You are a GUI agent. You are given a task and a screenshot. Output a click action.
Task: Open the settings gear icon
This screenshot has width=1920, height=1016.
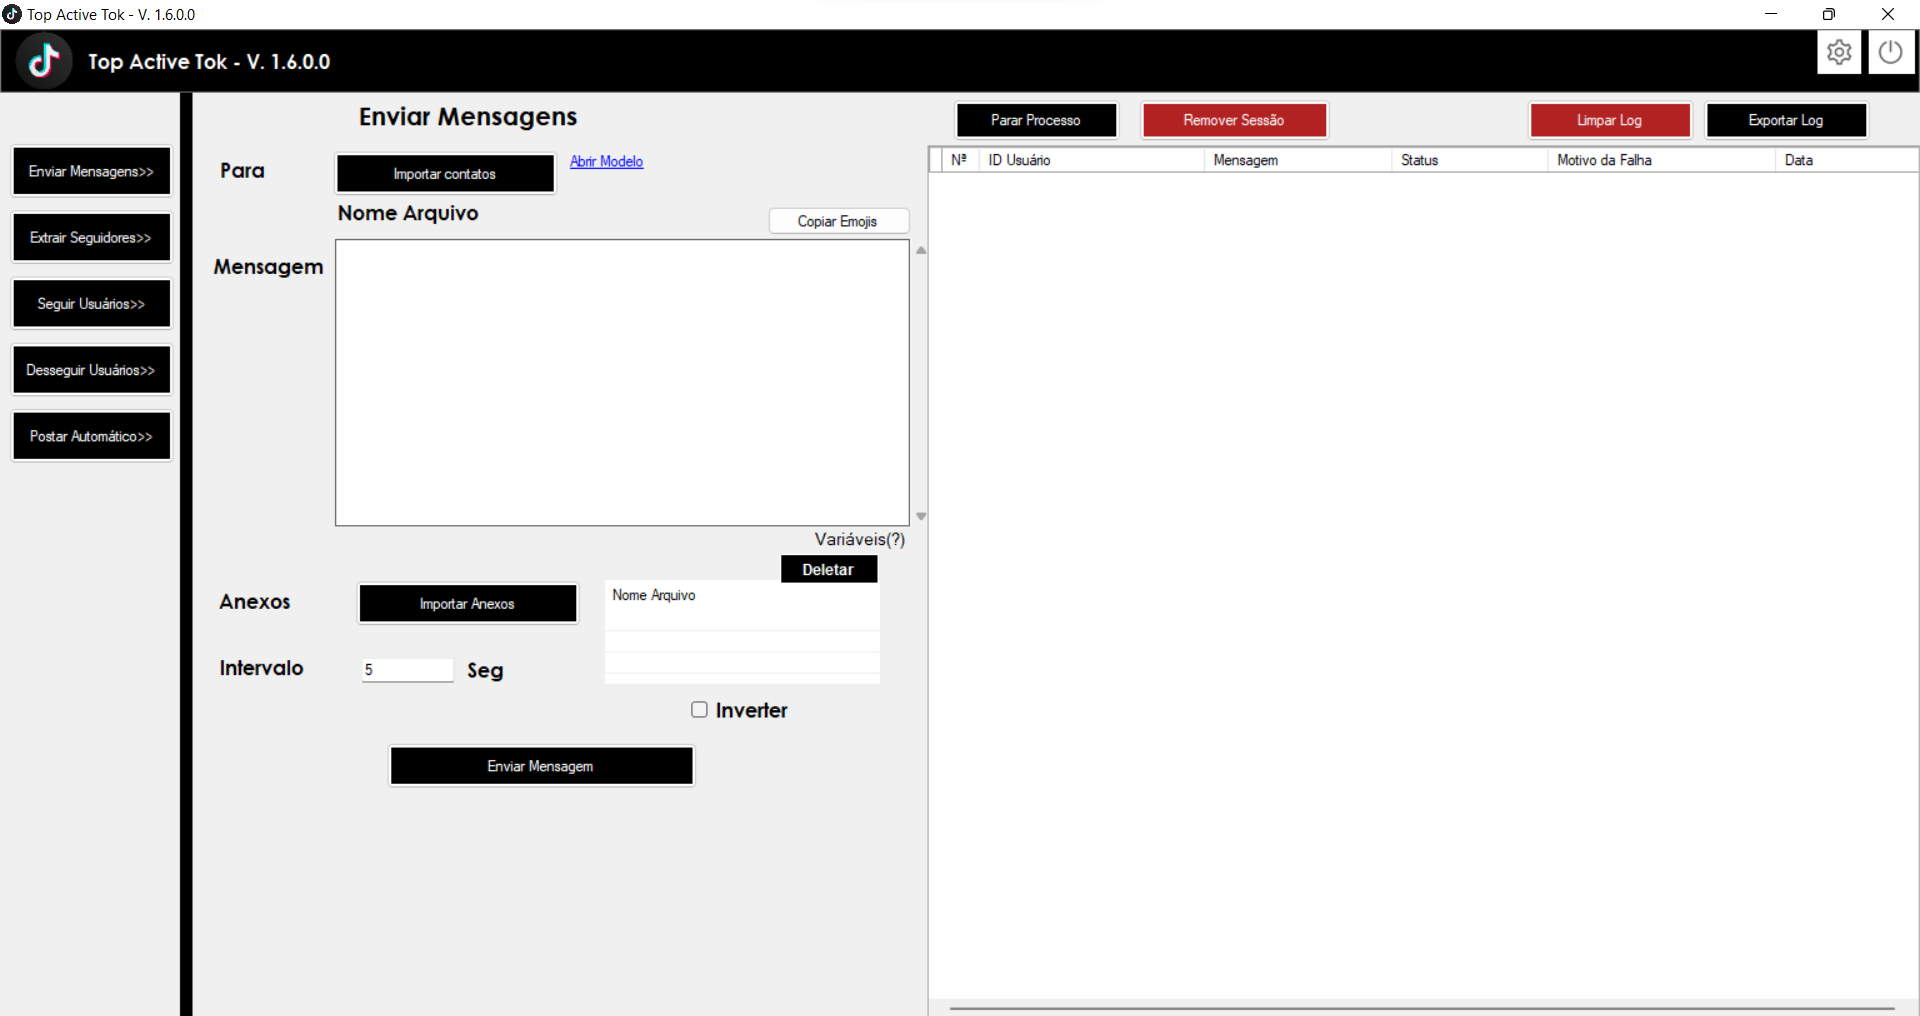point(1840,52)
